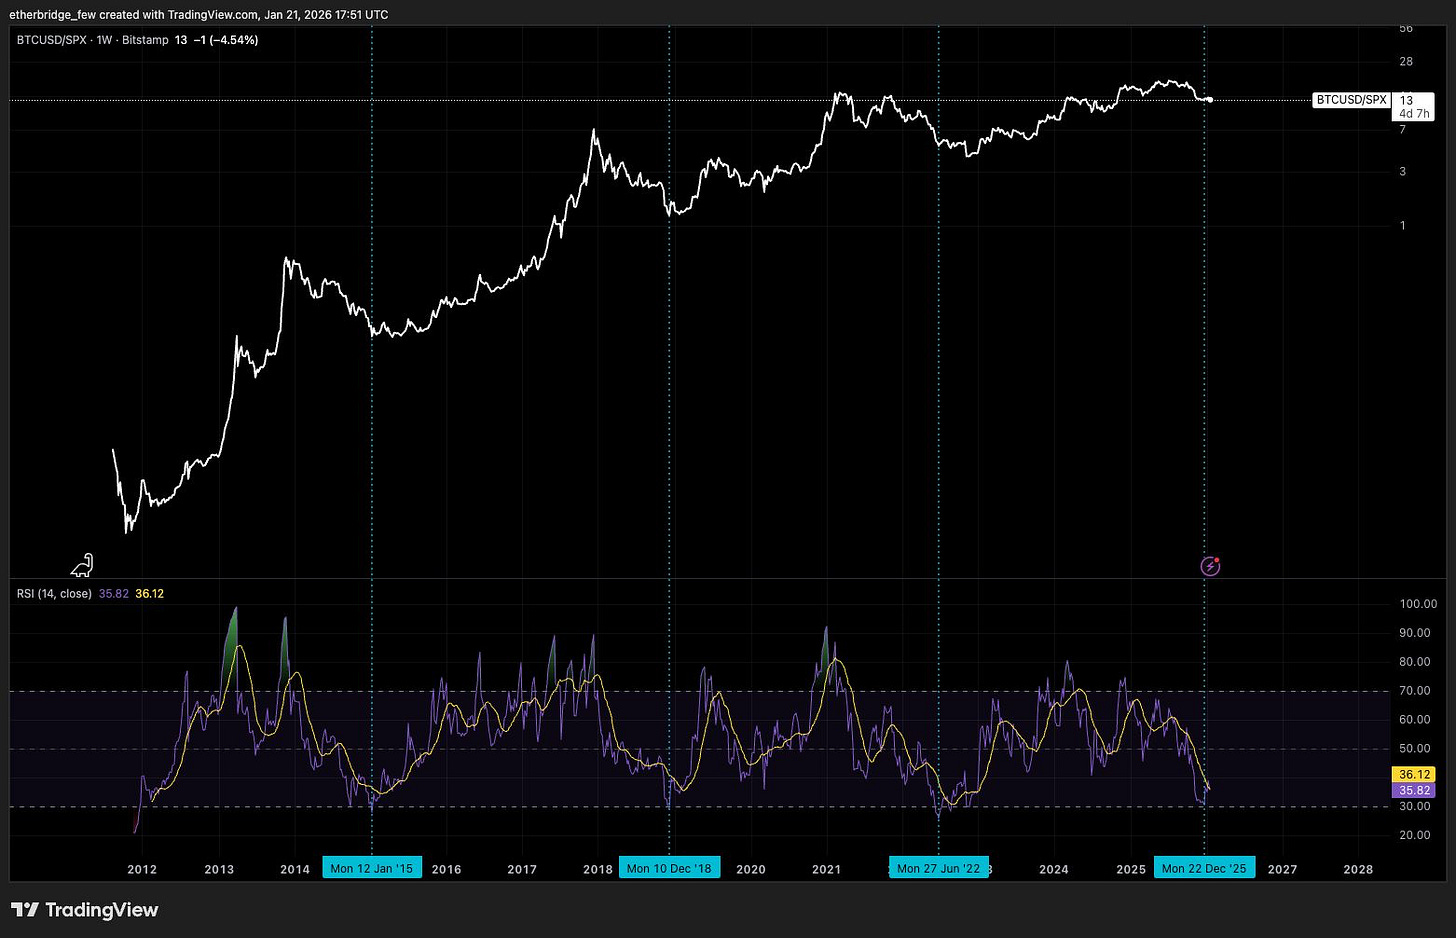This screenshot has width=1456, height=938.
Task: Click the 2024 label on the time axis
Action: [x=1054, y=869]
